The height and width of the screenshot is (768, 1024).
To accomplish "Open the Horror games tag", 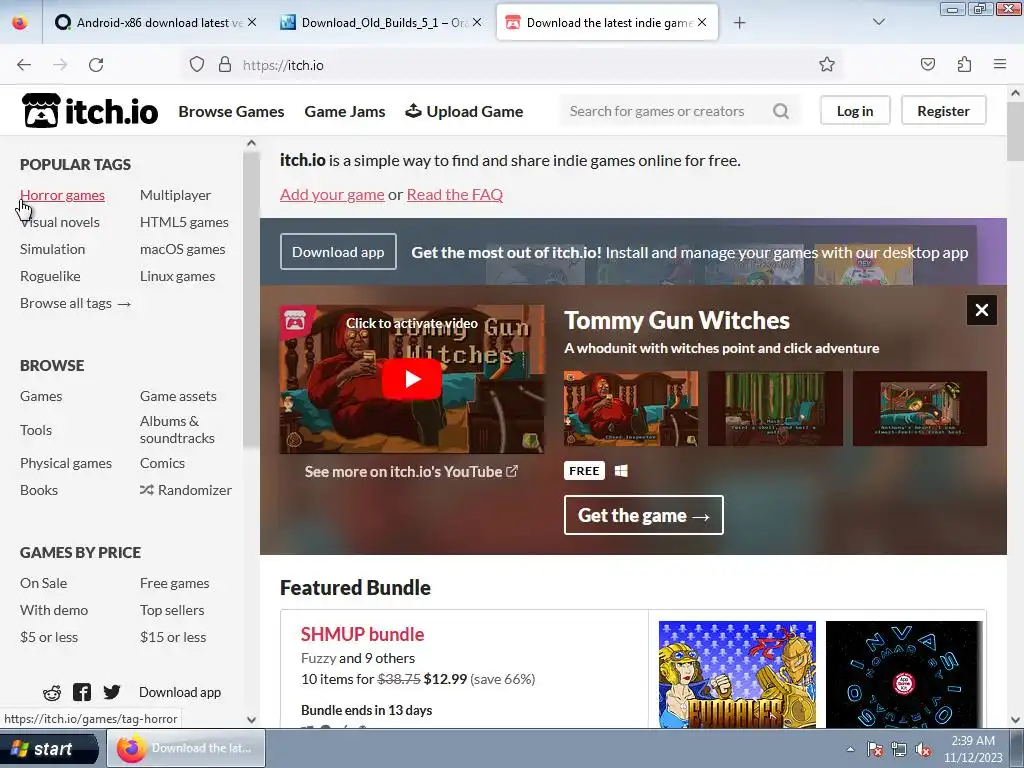I will 62,195.
